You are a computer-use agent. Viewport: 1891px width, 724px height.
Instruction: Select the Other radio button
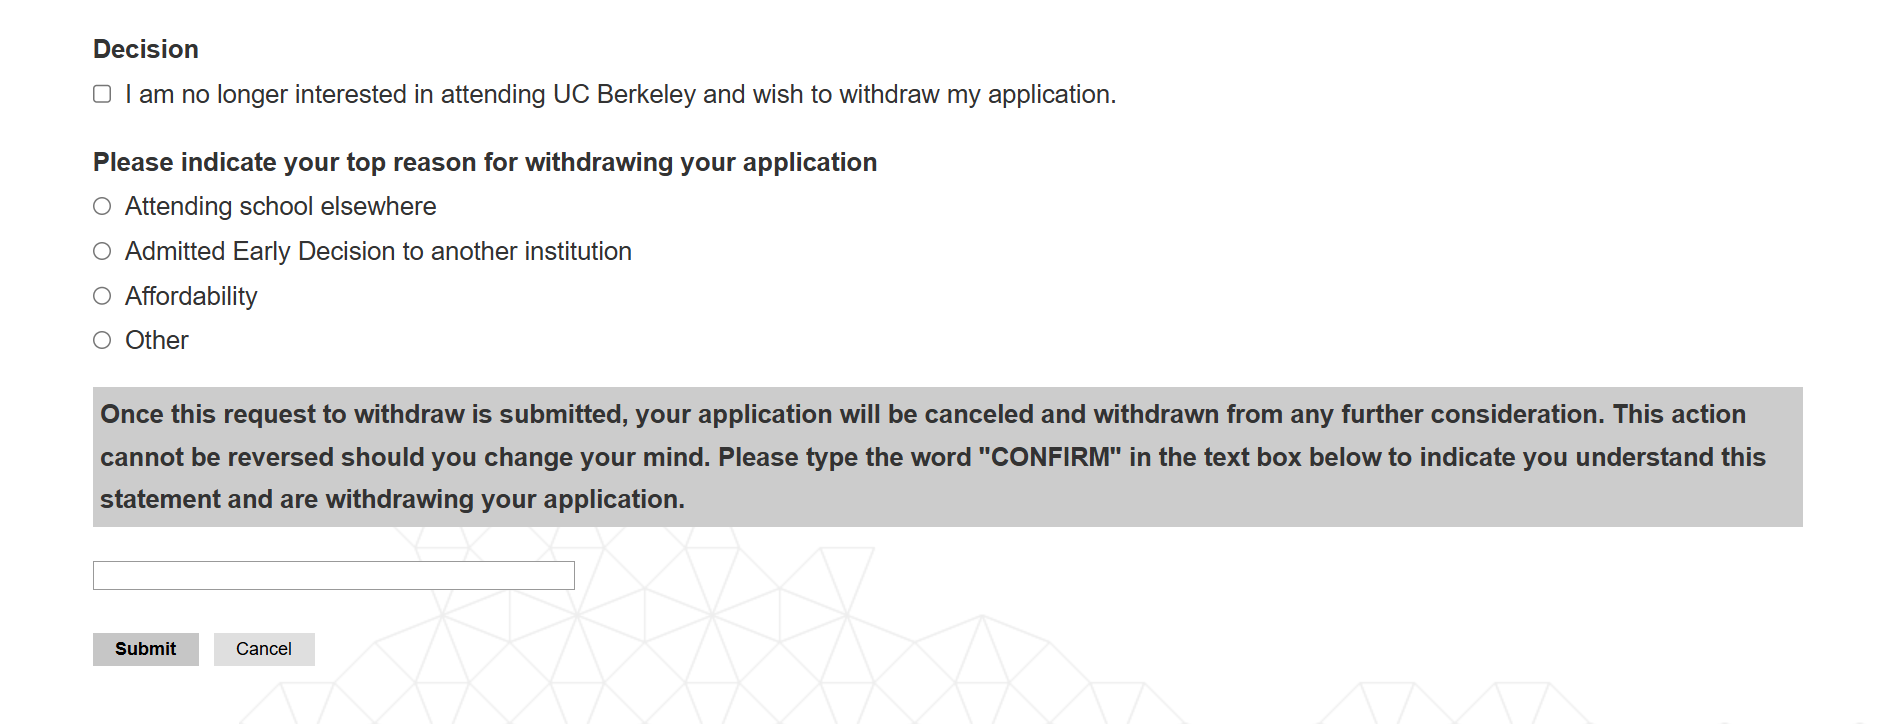tap(102, 340)
